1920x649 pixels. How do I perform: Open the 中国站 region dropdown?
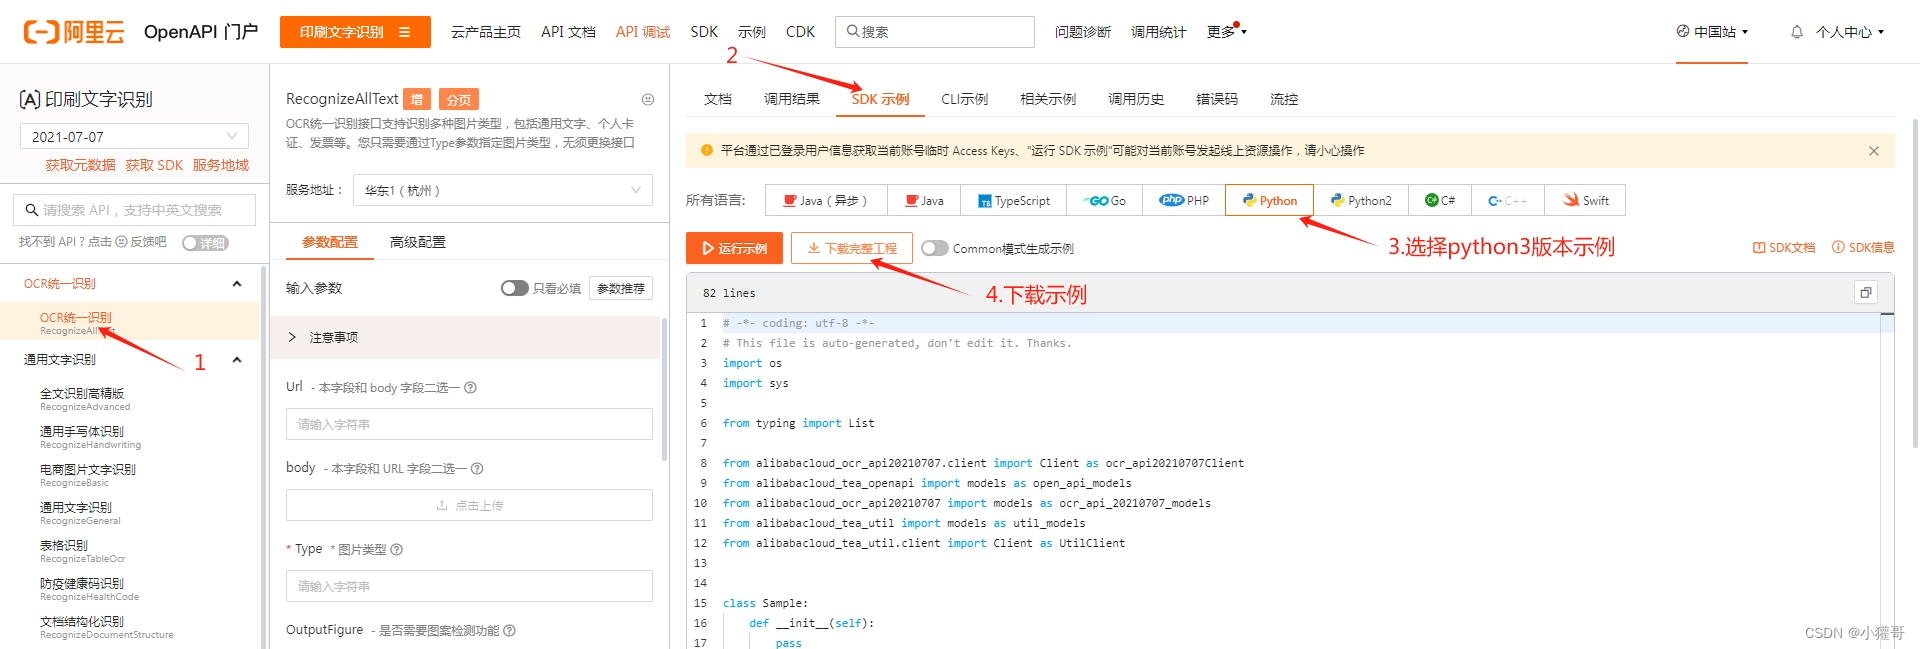coord(1712,32)
